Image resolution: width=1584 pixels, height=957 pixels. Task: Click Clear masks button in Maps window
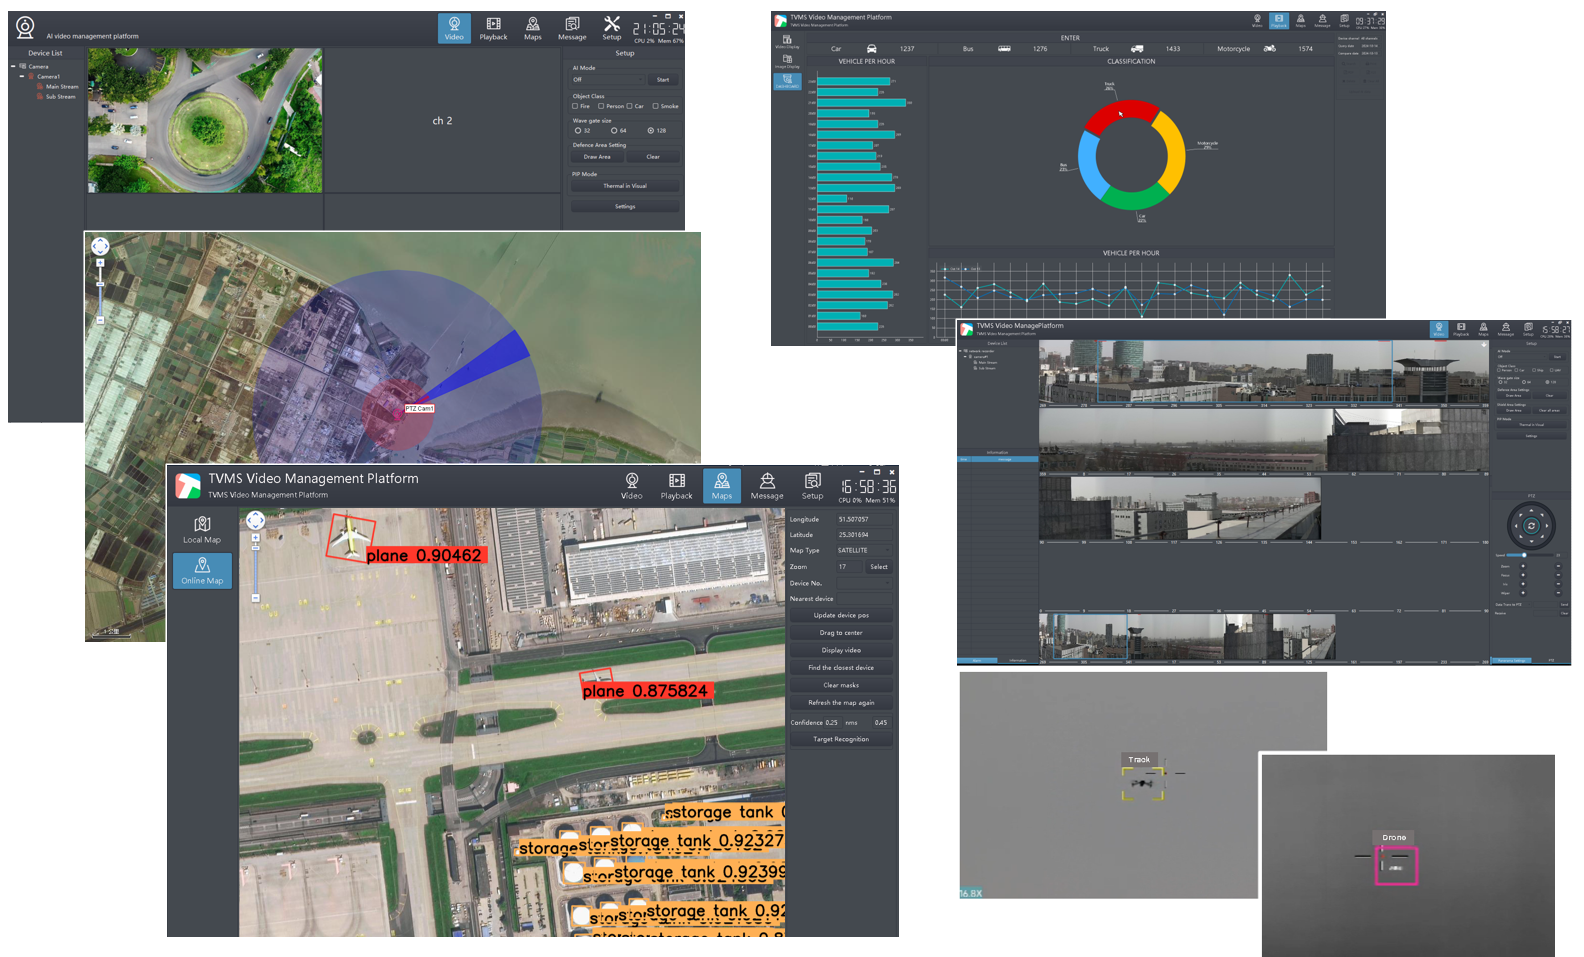pyautogui.click(x=841, y=686)
